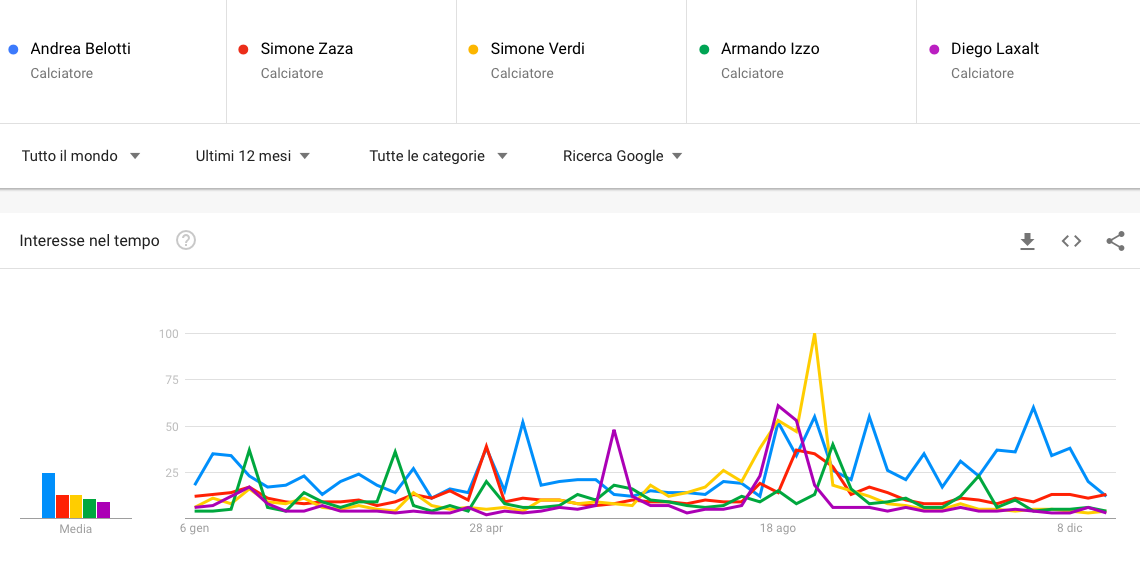Edit the Simone Zaza comparison term
This screenshot has height=561, width=1140.
click(x=306, y=49)
